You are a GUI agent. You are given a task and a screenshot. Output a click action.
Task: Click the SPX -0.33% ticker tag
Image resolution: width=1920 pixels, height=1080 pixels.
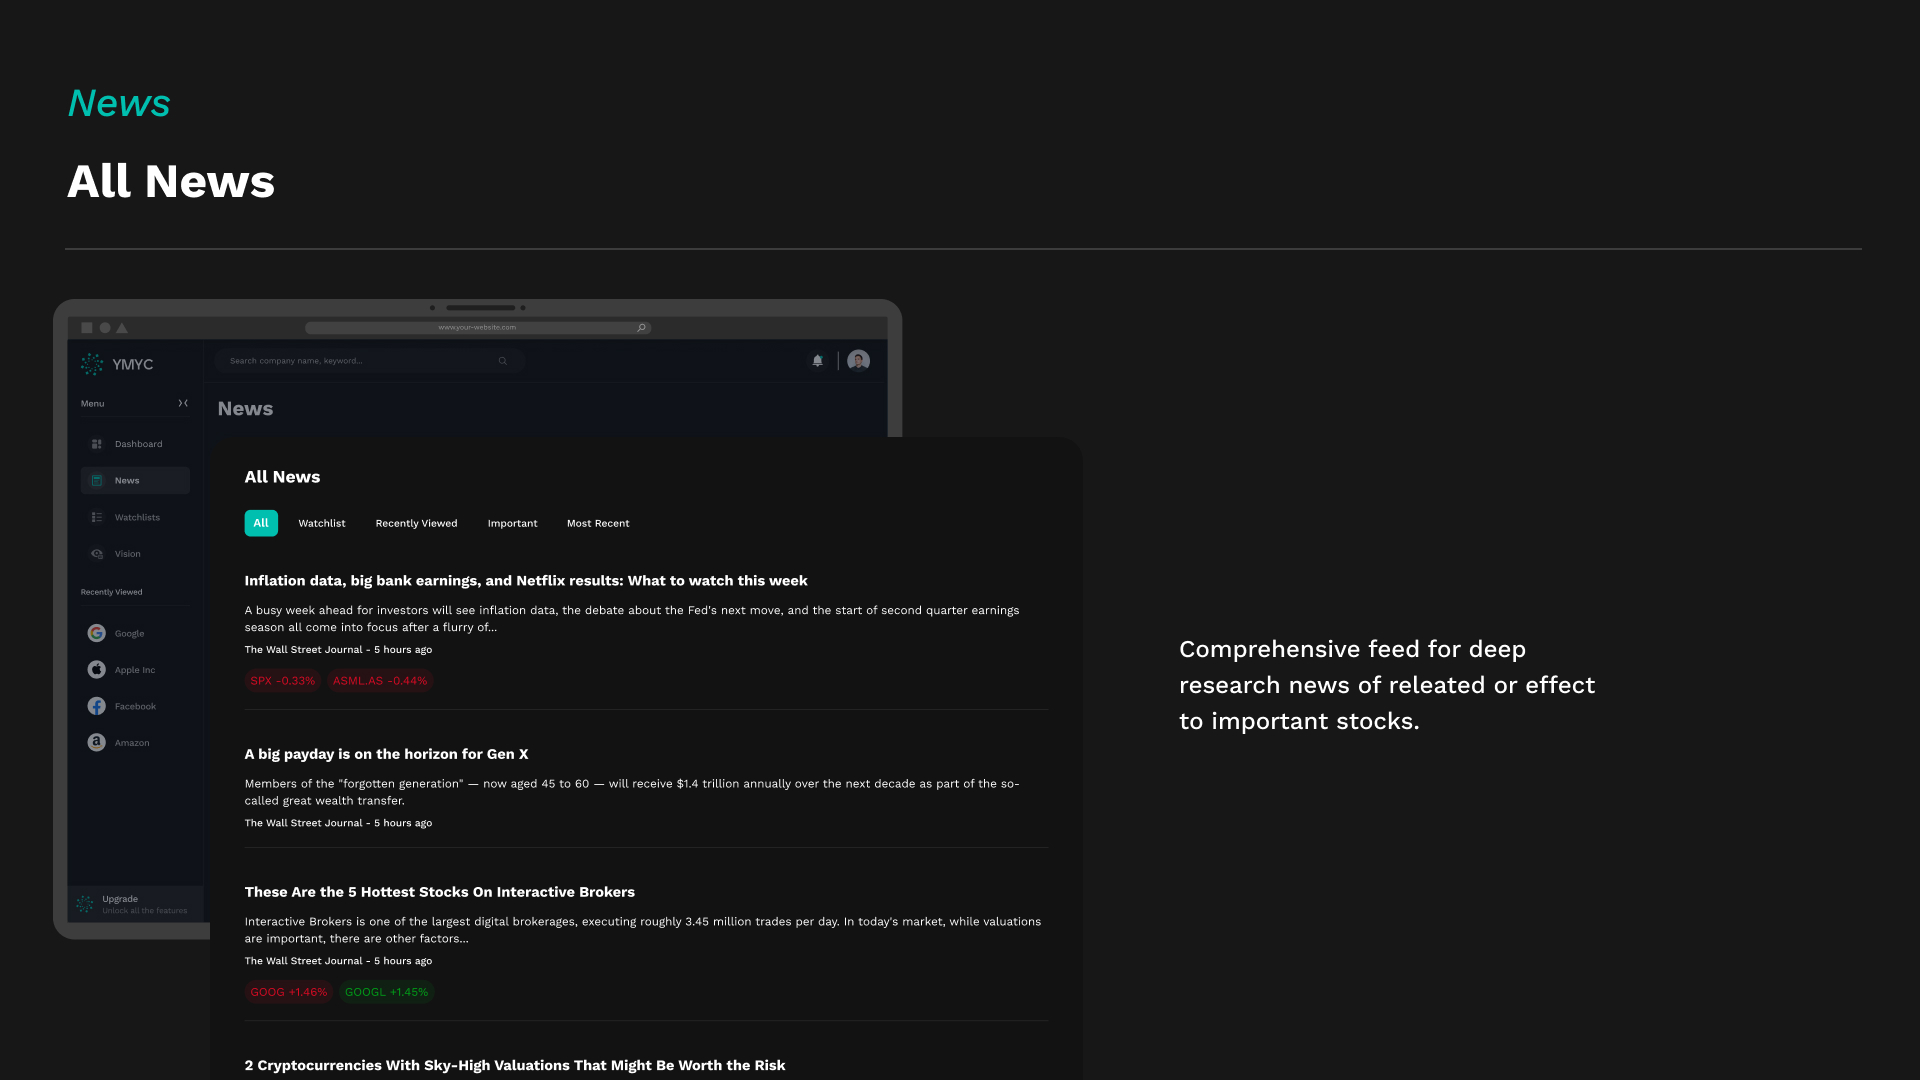282,681
